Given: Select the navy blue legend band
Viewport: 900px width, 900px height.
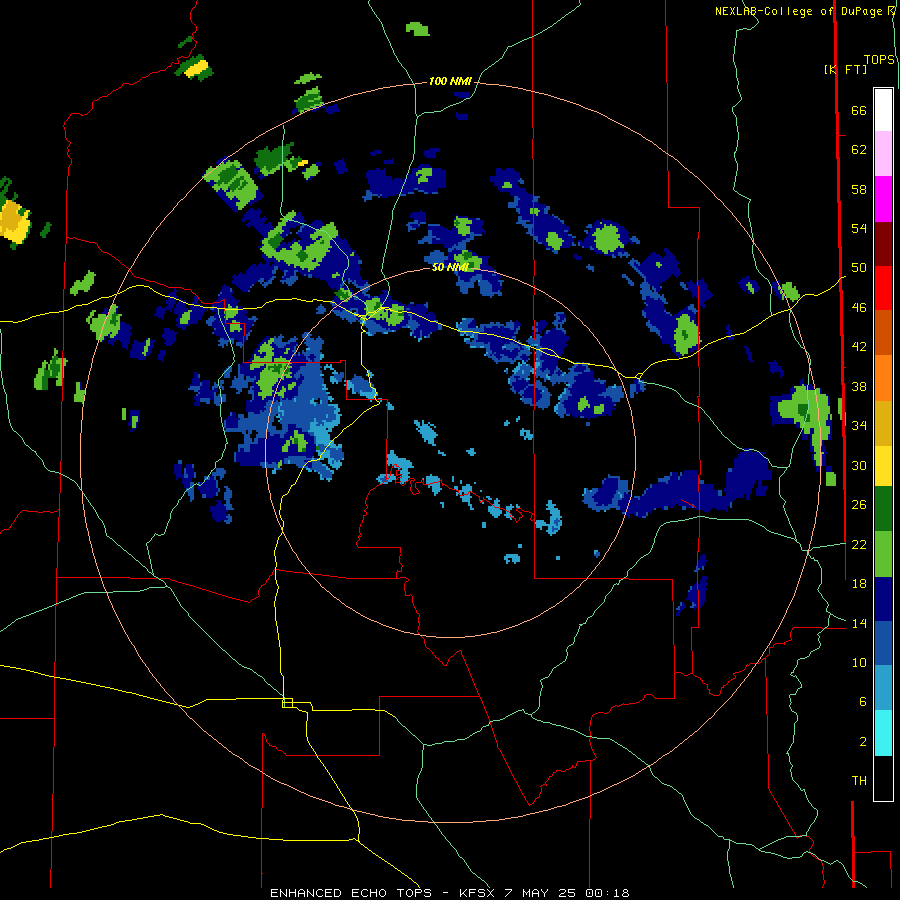Looking at the screenshot, I should pyautogui.click(x=883, y=599).
